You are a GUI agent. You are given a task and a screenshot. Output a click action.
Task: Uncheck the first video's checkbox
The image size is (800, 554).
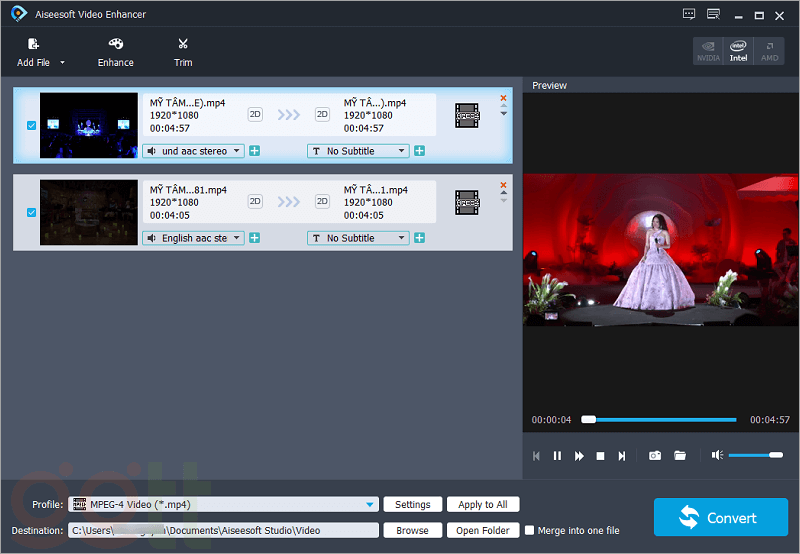coord(31,126)
